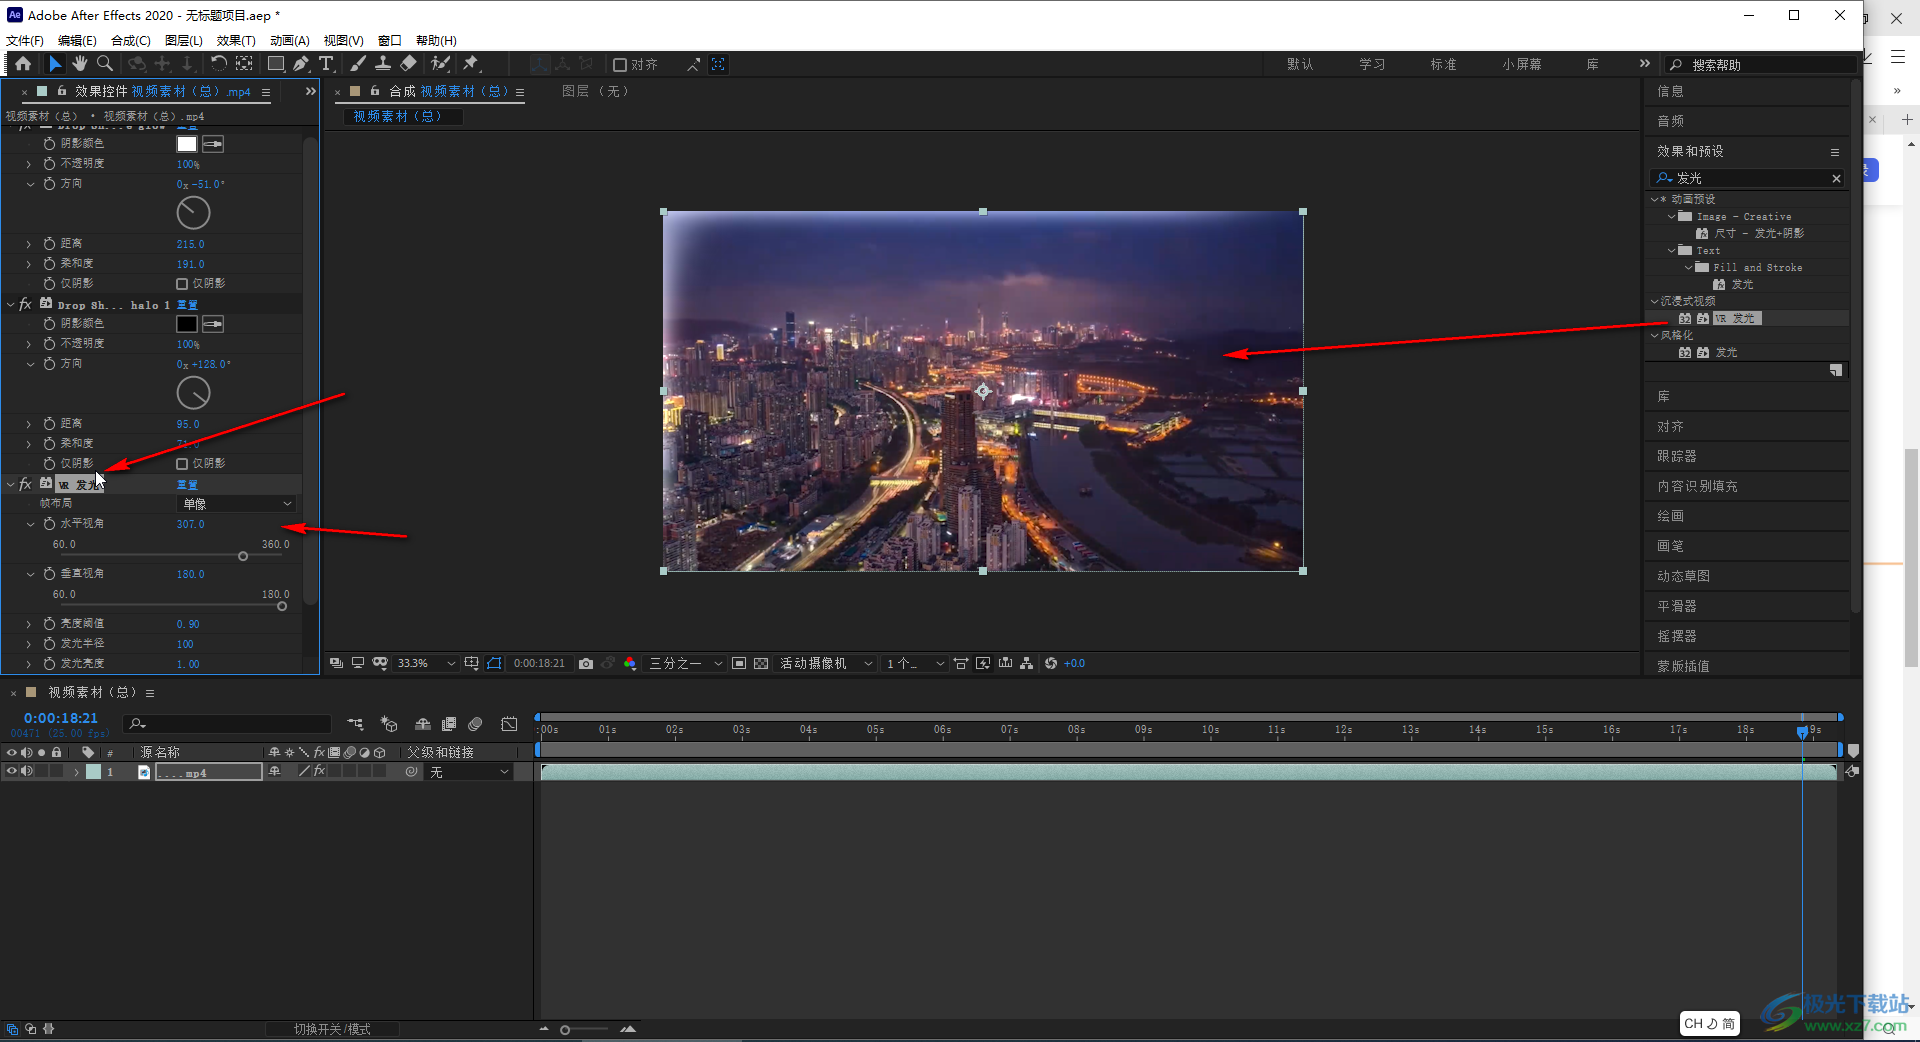Open the 活动摄像机 camera view dropdown

pyautogui.click(x=826, y=663)
